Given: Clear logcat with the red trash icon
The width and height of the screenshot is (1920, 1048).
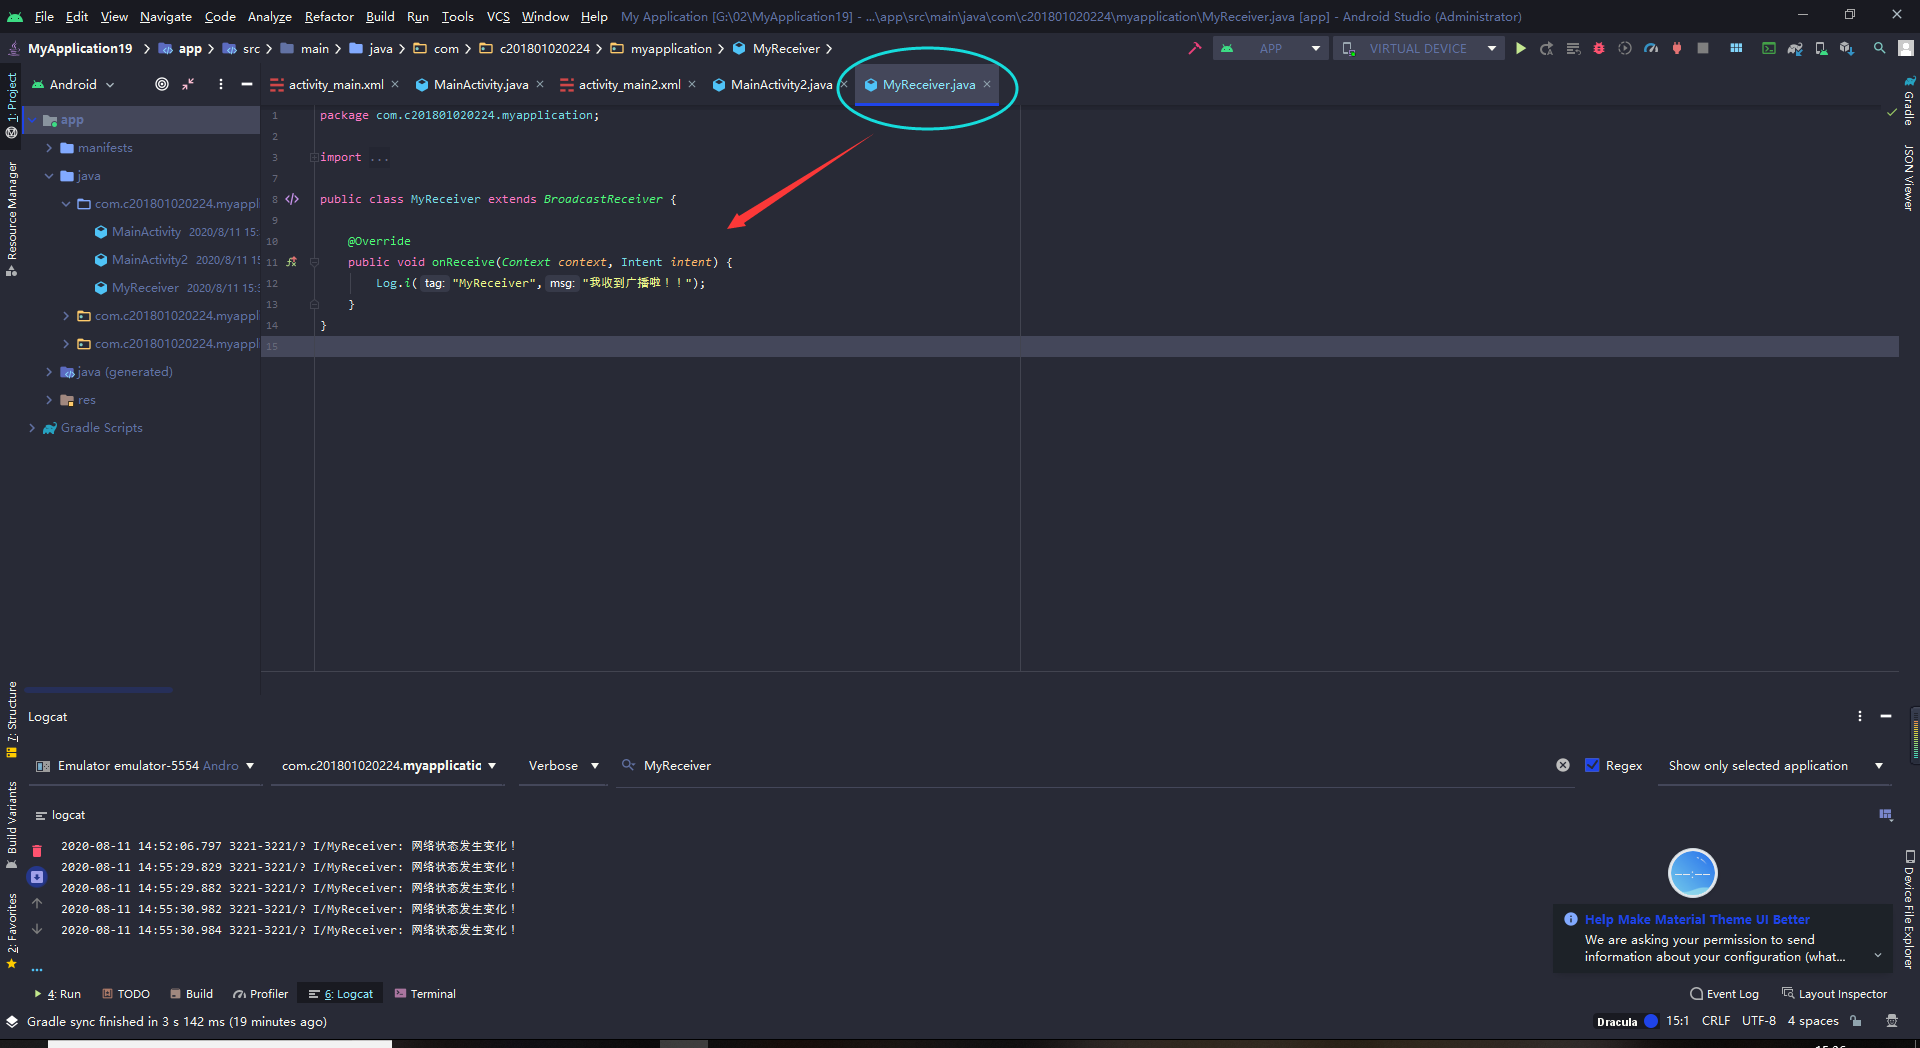Looking at the screenshot, I should [37, 851].
